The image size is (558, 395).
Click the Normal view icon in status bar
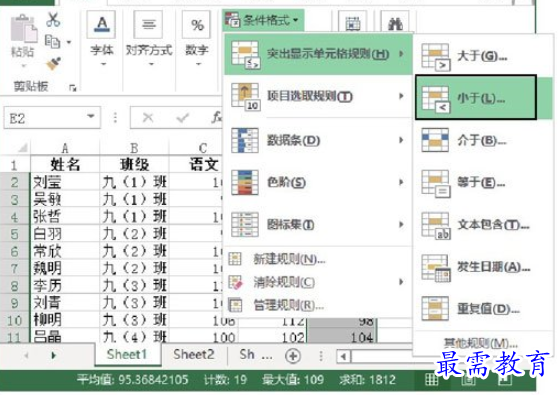point(432,379)
